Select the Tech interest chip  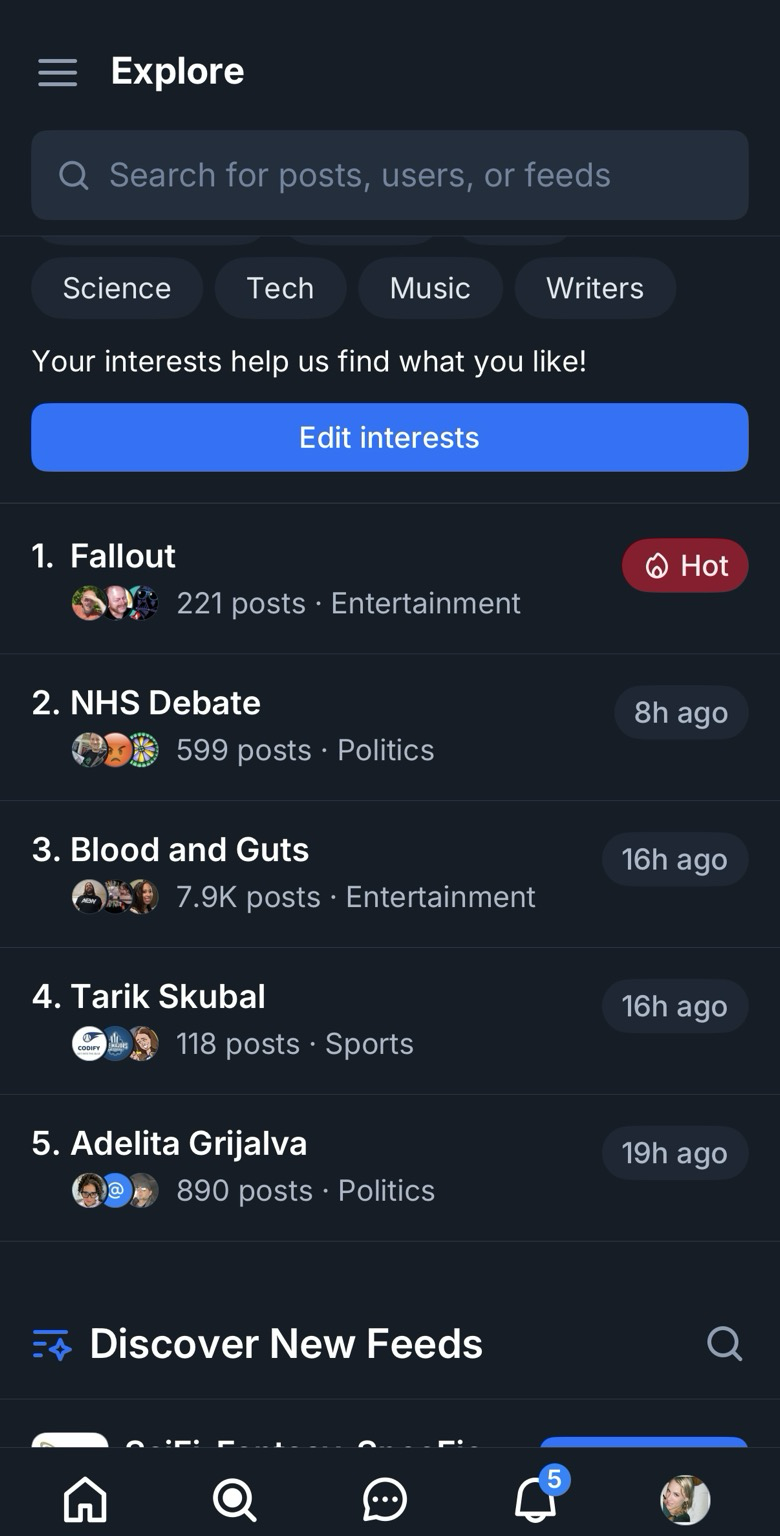coord(280,288)
